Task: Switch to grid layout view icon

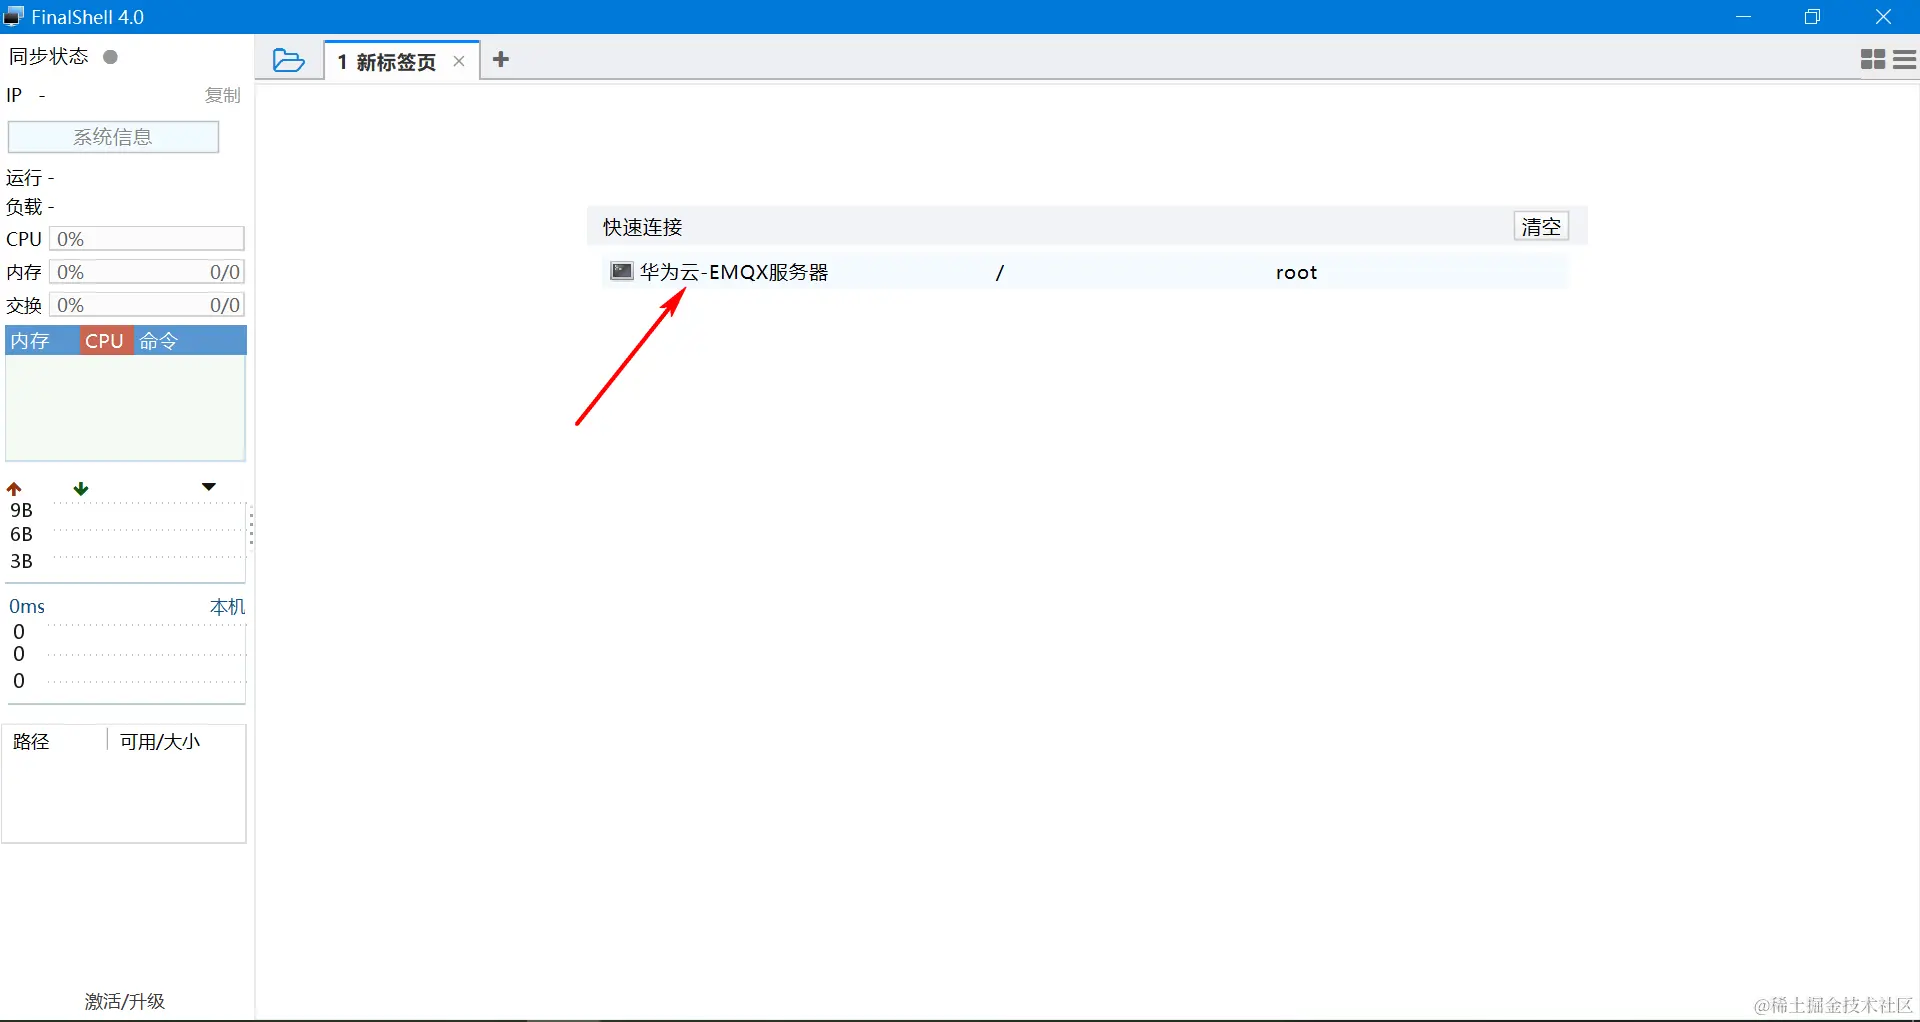Action: pos(1873,60)
